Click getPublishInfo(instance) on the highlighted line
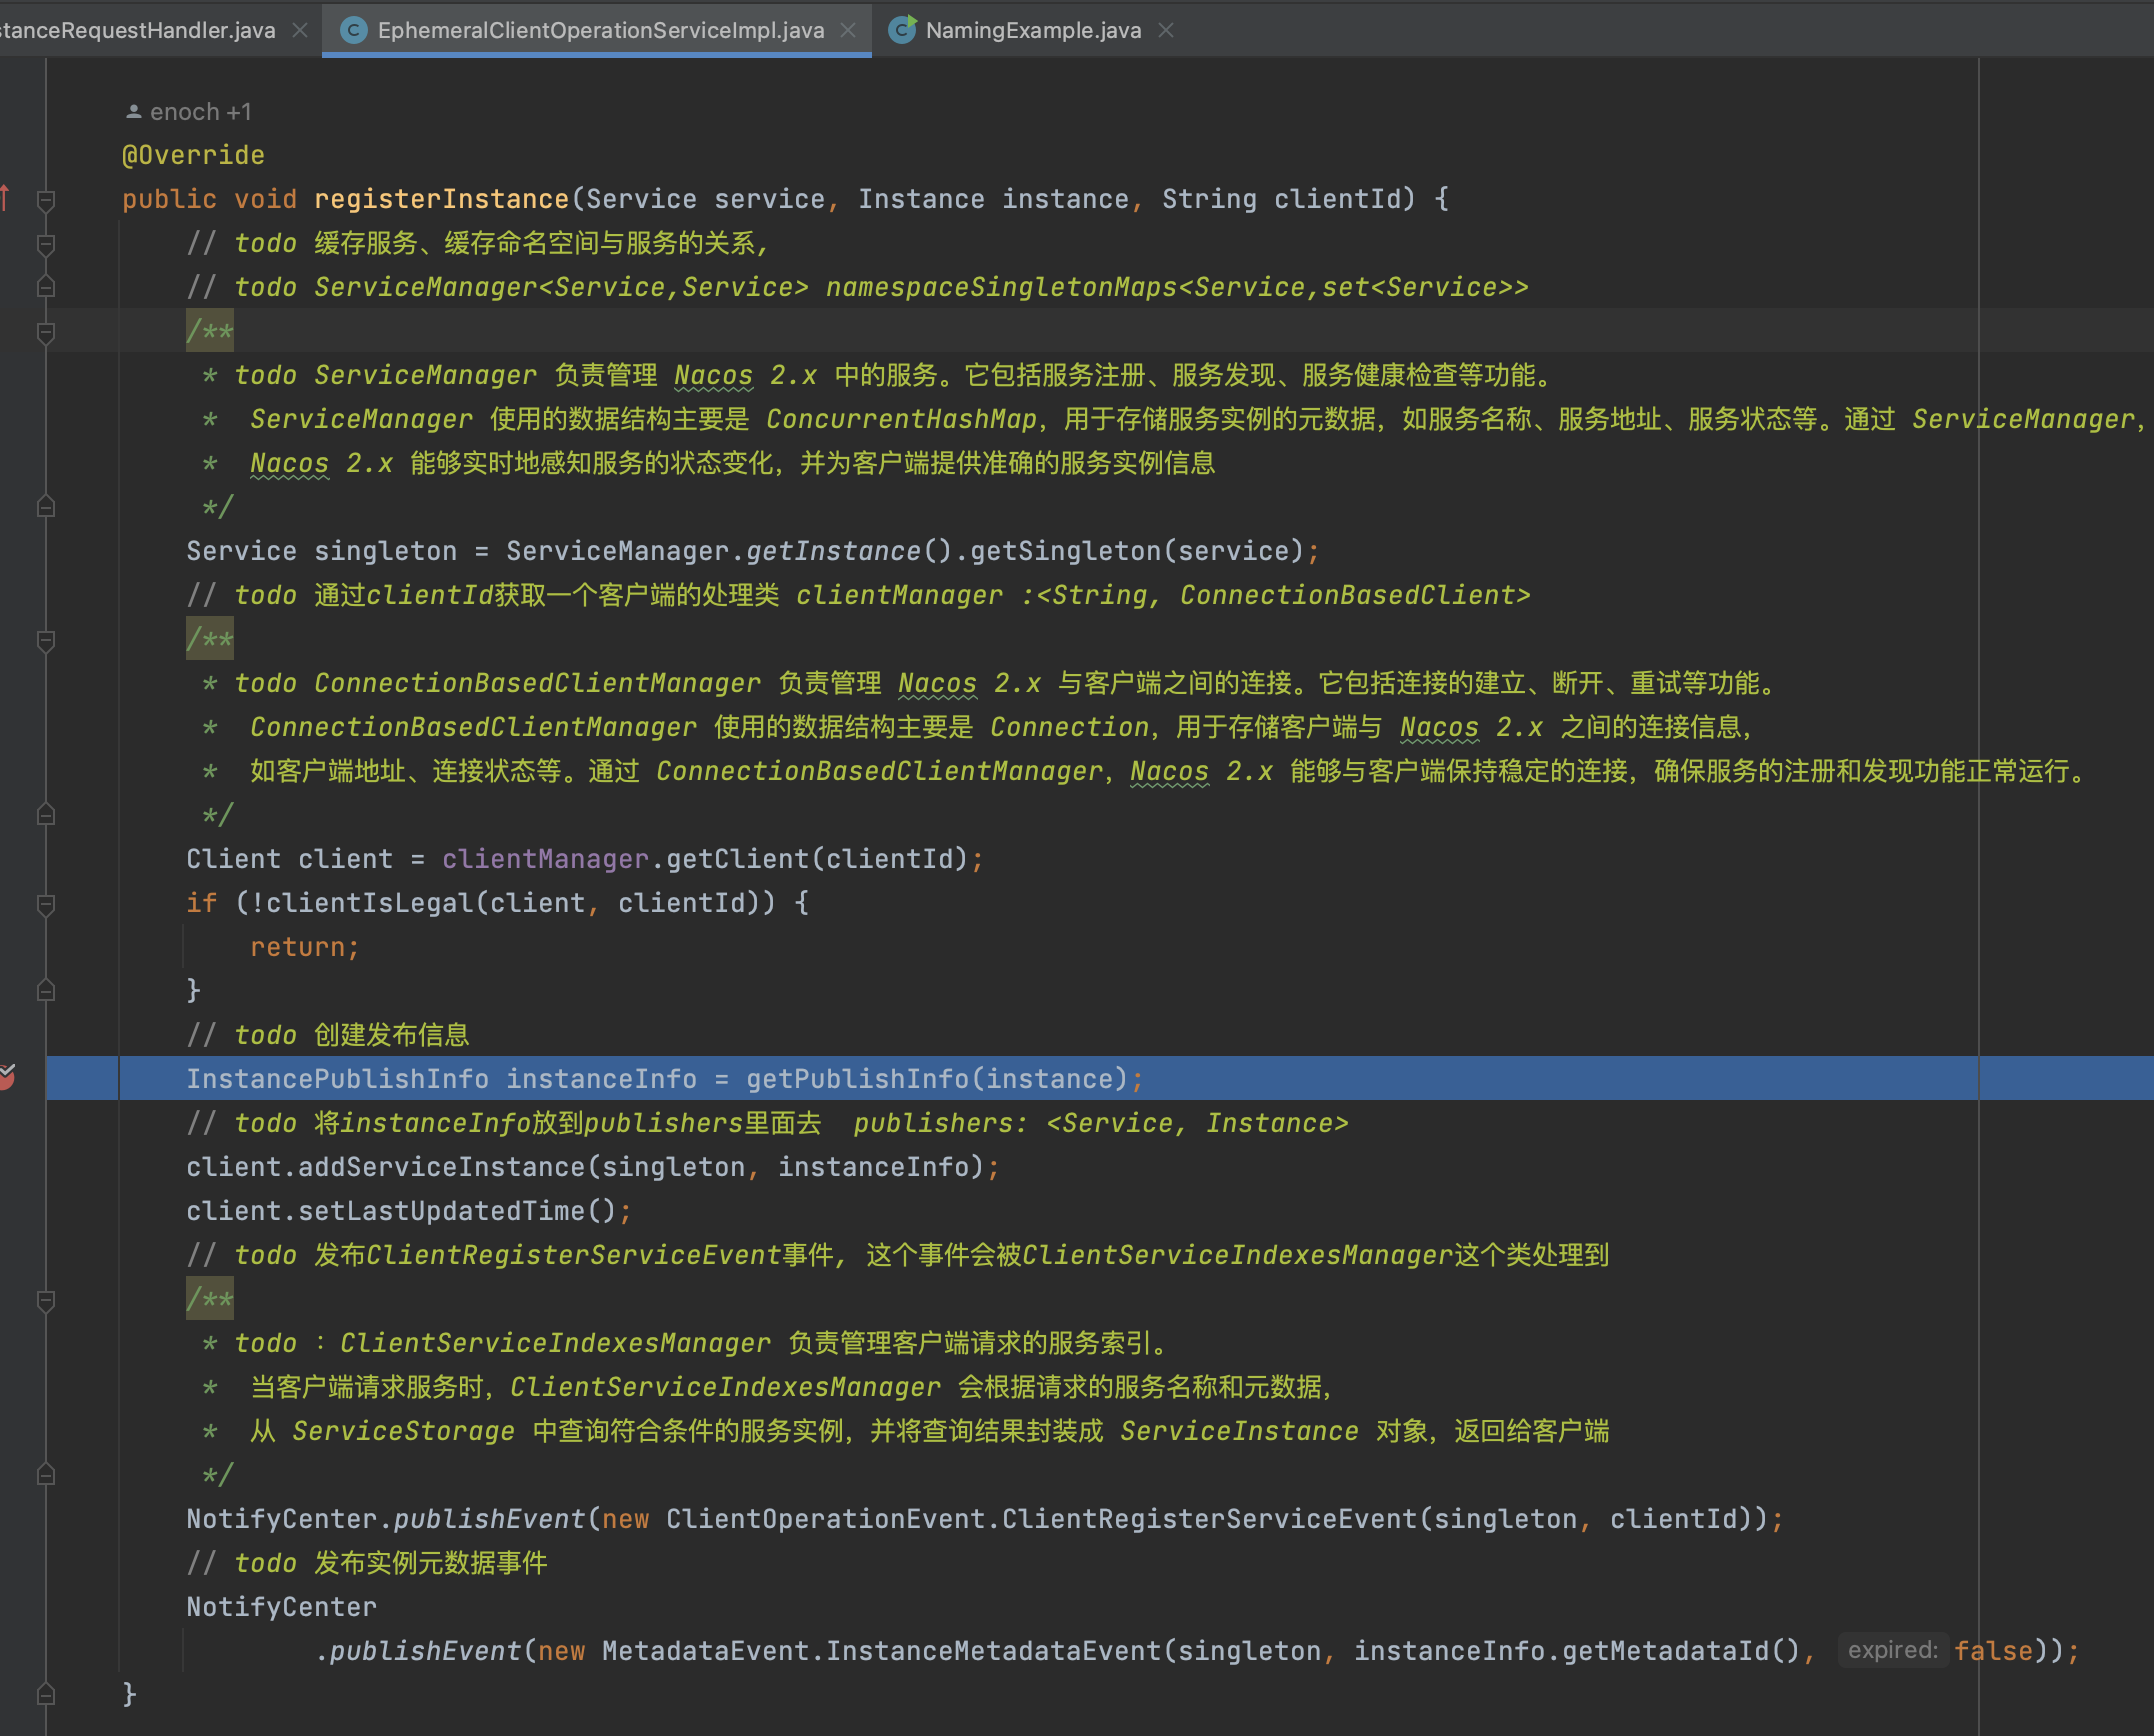2154x1736 pixels. pyautogui.click(x=937, y=1079)
